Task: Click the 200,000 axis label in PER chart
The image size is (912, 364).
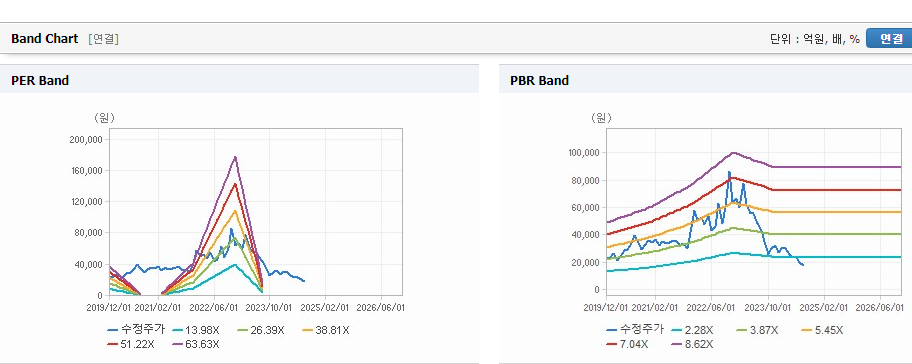Action: (x=86, y=140)
